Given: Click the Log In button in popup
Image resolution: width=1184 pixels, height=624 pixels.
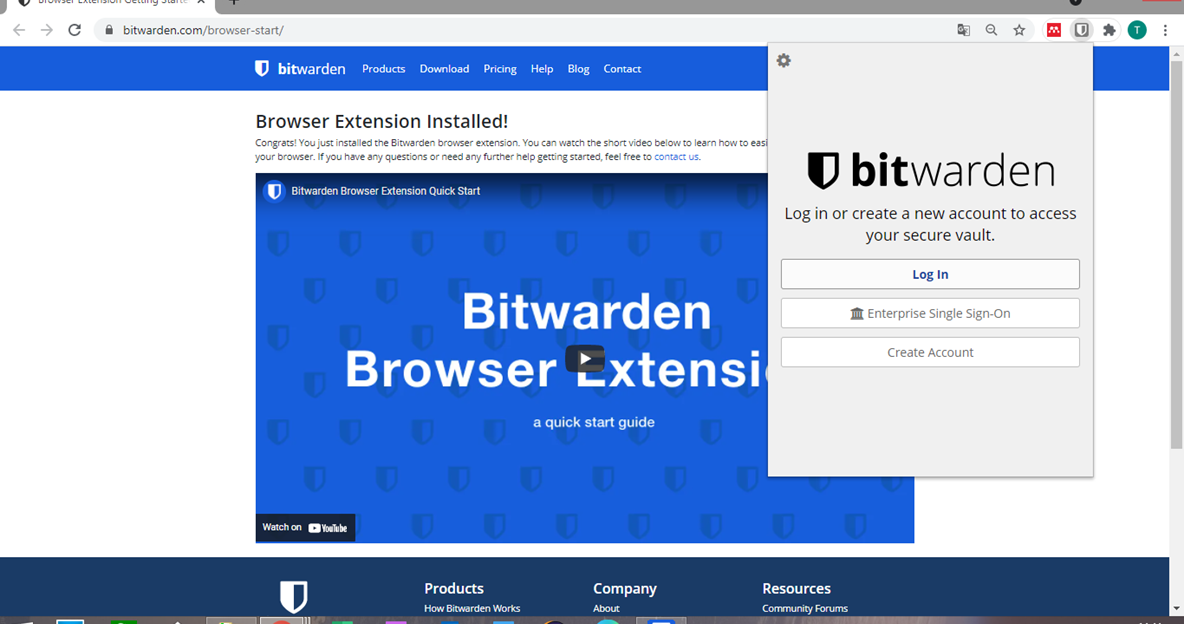Looking at the screenshot, I should [930, 274].
